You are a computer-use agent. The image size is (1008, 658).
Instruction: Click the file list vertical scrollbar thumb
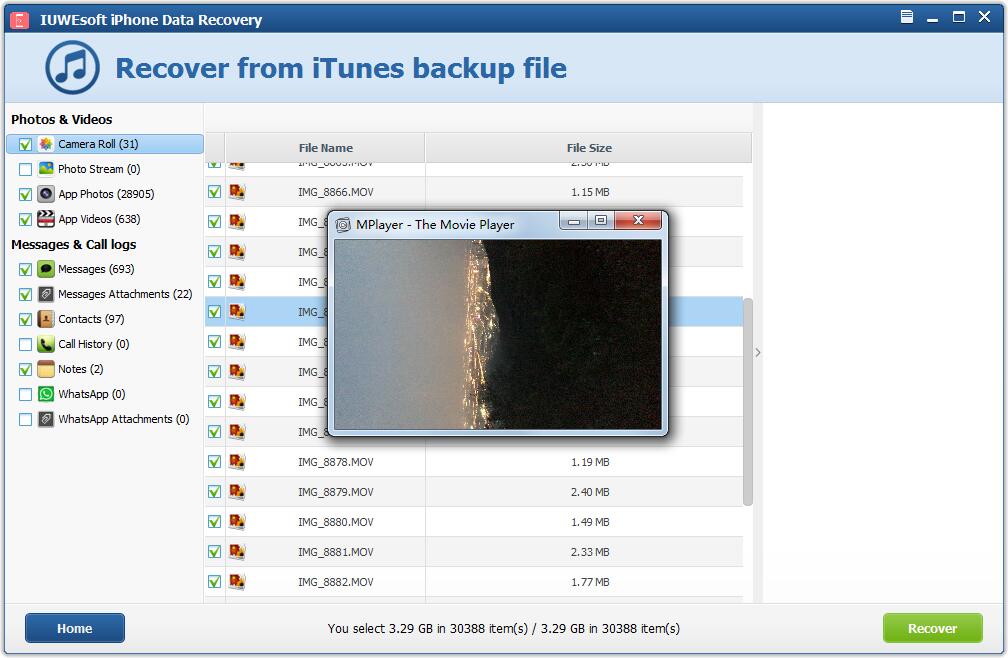pos(748,402)
